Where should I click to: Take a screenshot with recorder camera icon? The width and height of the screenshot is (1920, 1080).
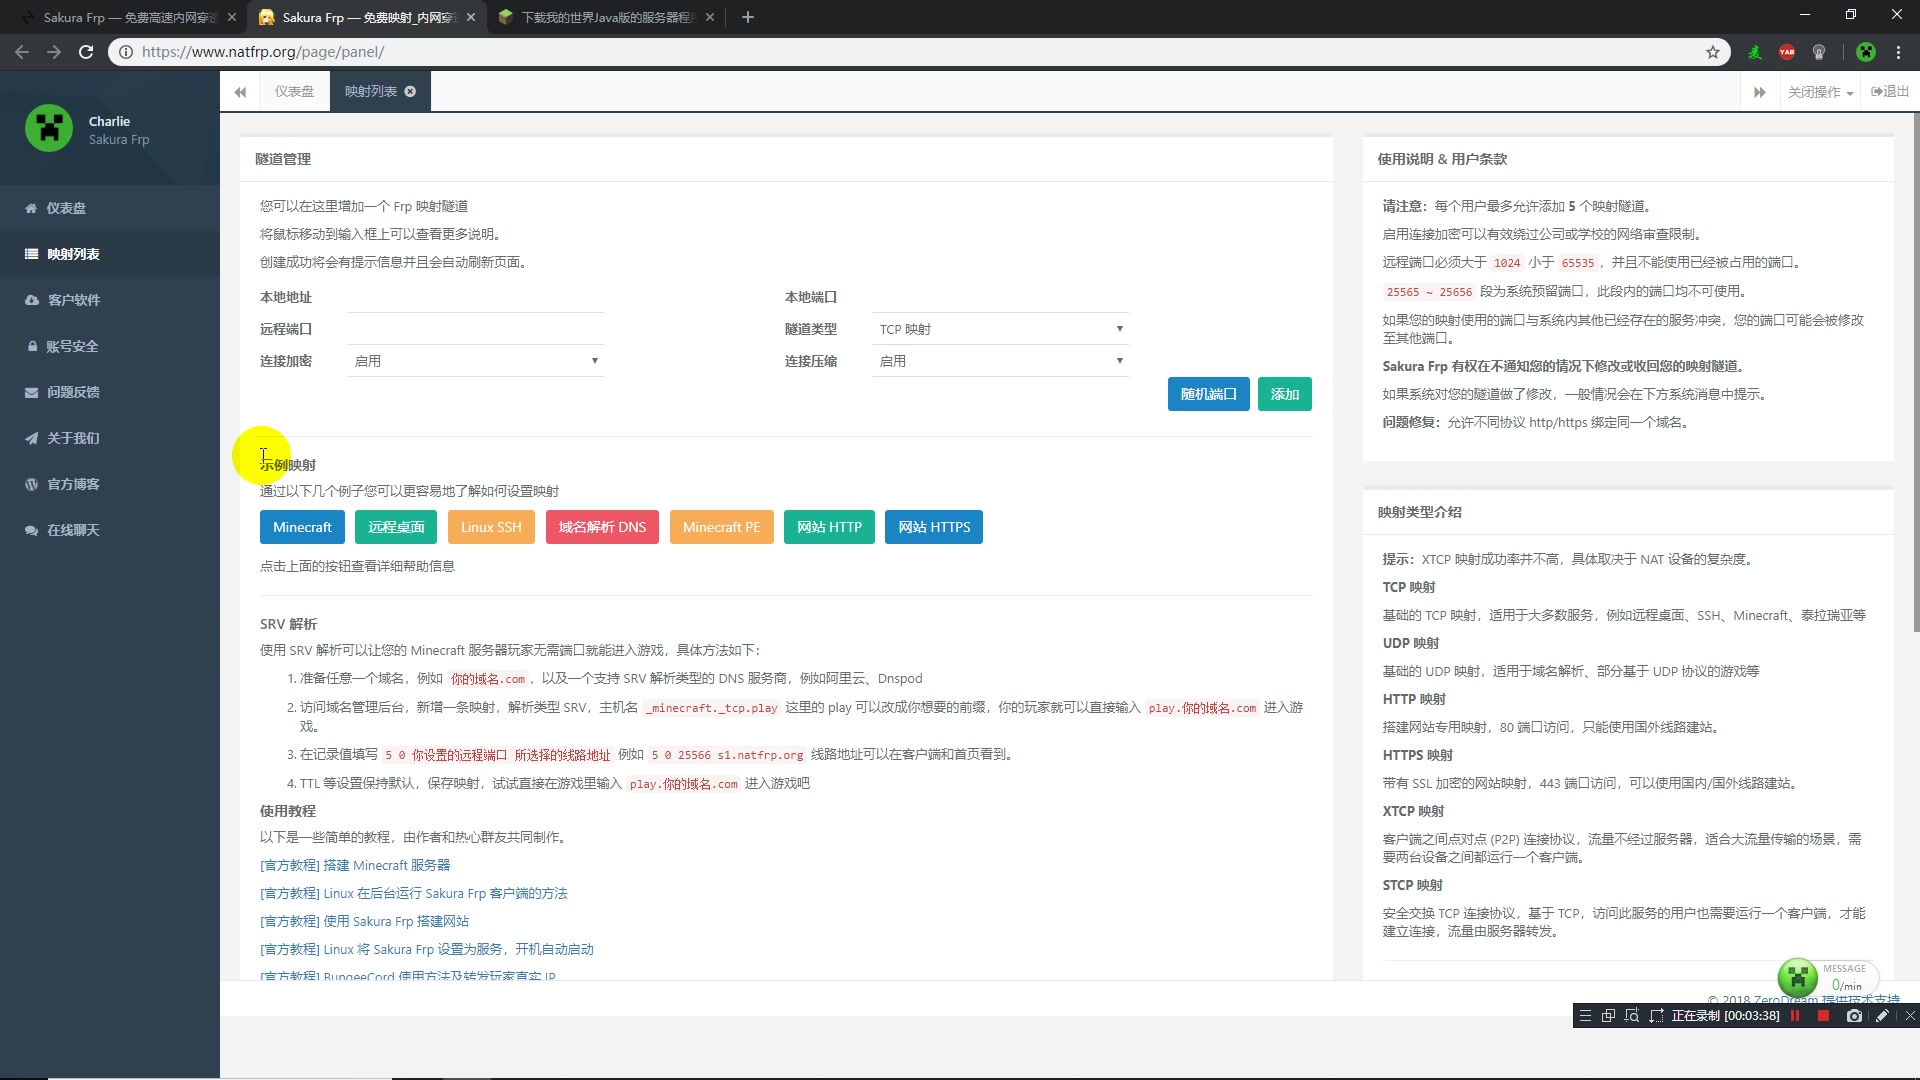pos(1854,1016)
